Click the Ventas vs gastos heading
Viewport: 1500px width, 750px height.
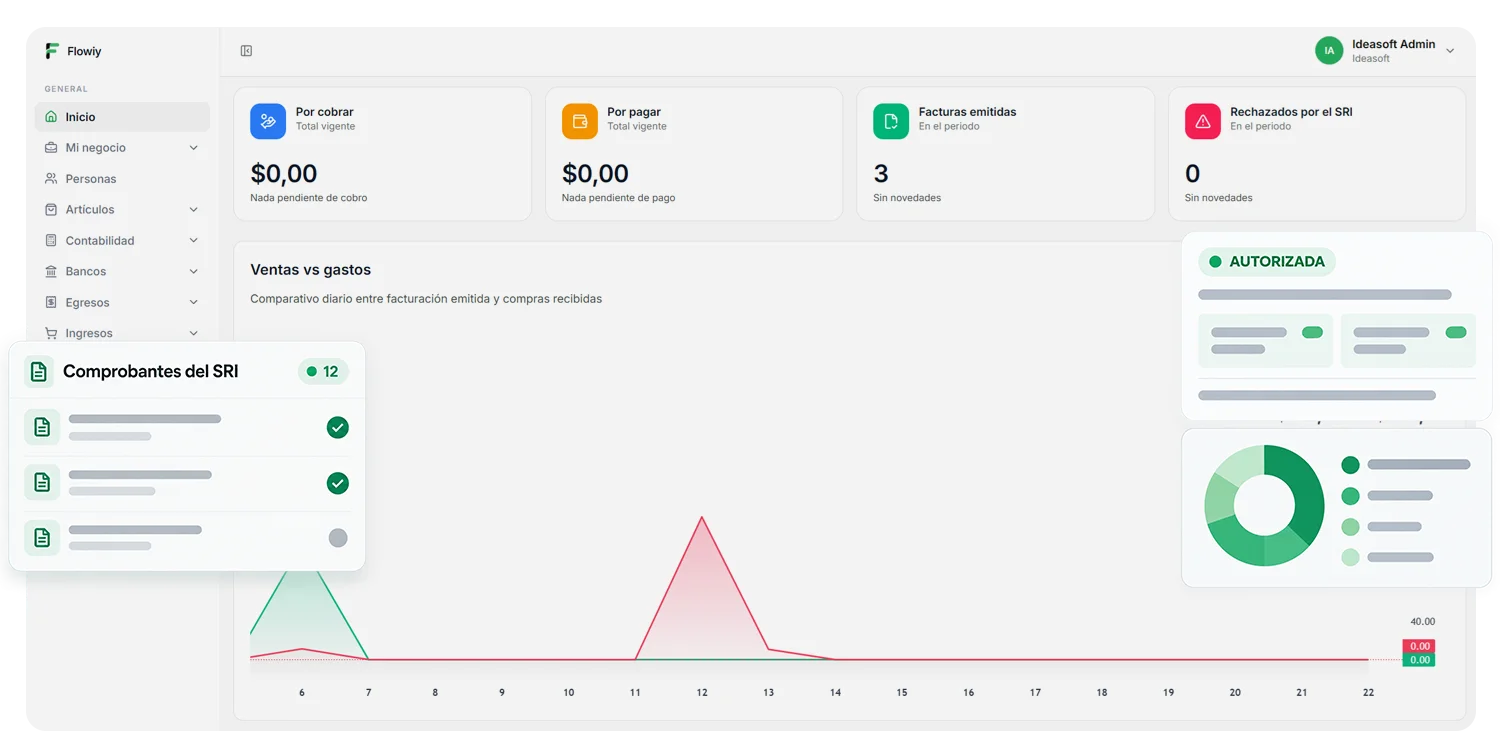(x=311, y=270)
